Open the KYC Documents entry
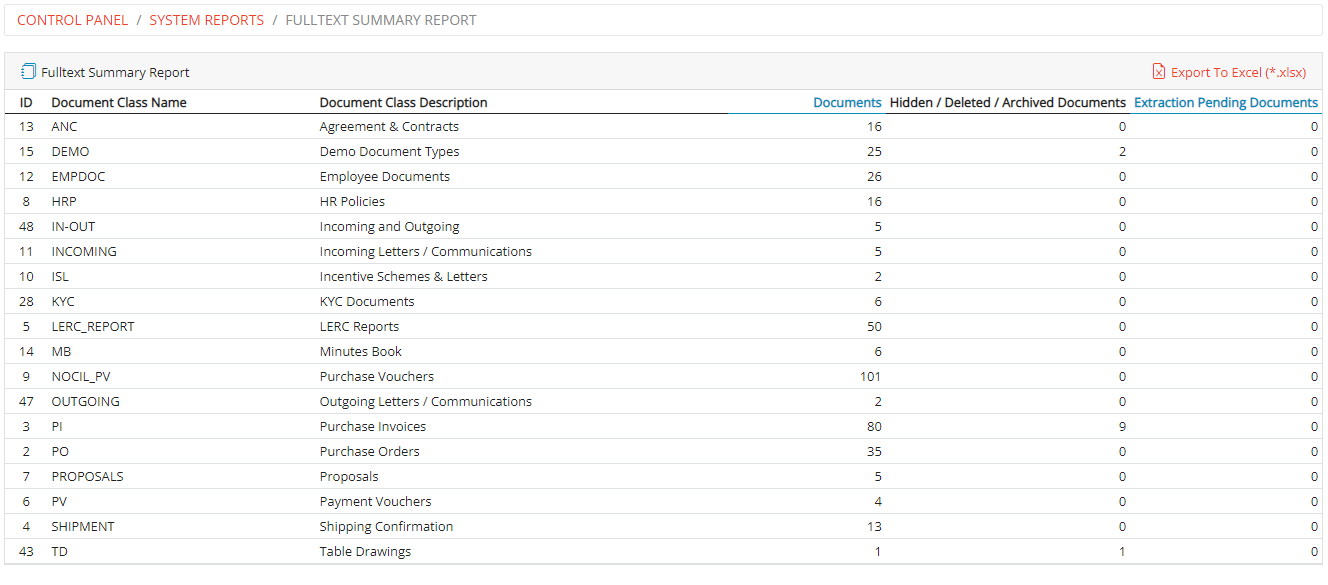The image size is (1328, 585). [63, 301]
